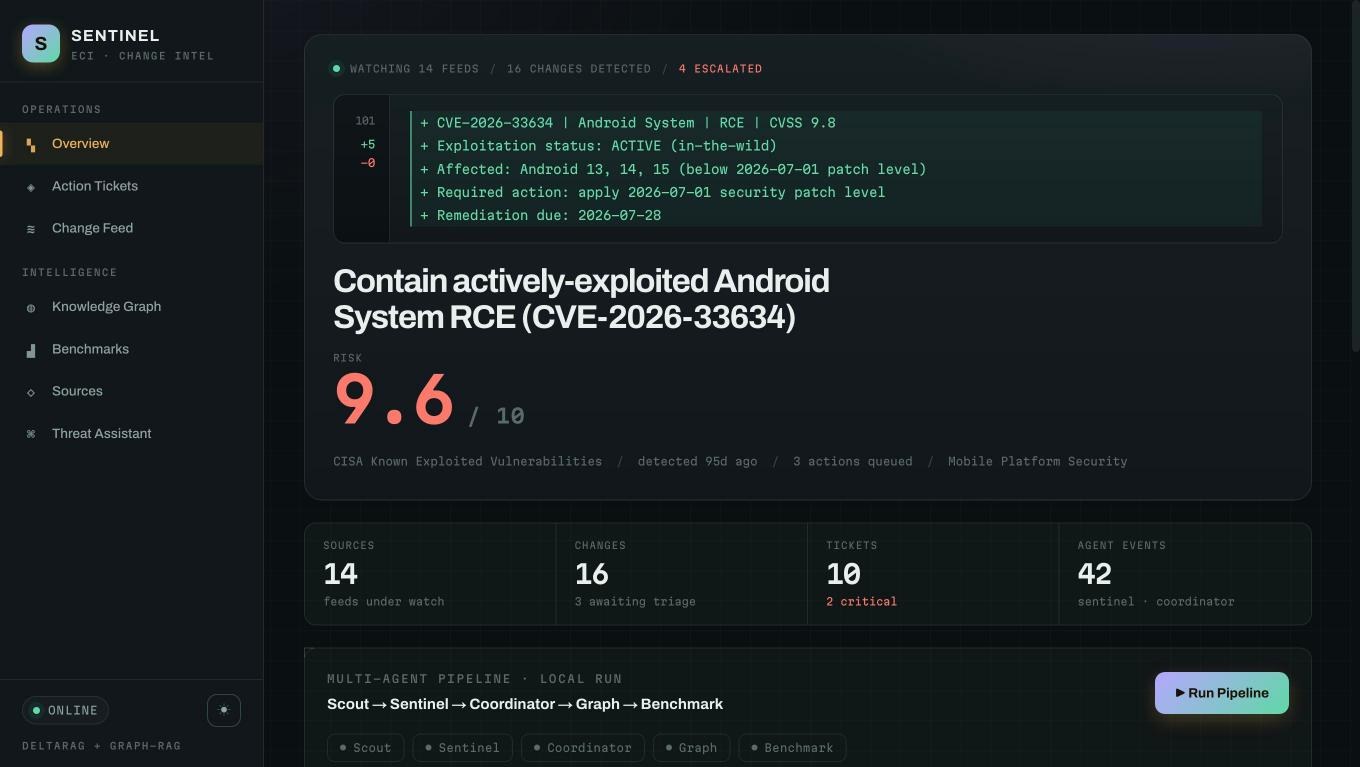Open the Threat Assistant
The height and width of the screenshot is (767, 1360).
click(x=131, y=433)
